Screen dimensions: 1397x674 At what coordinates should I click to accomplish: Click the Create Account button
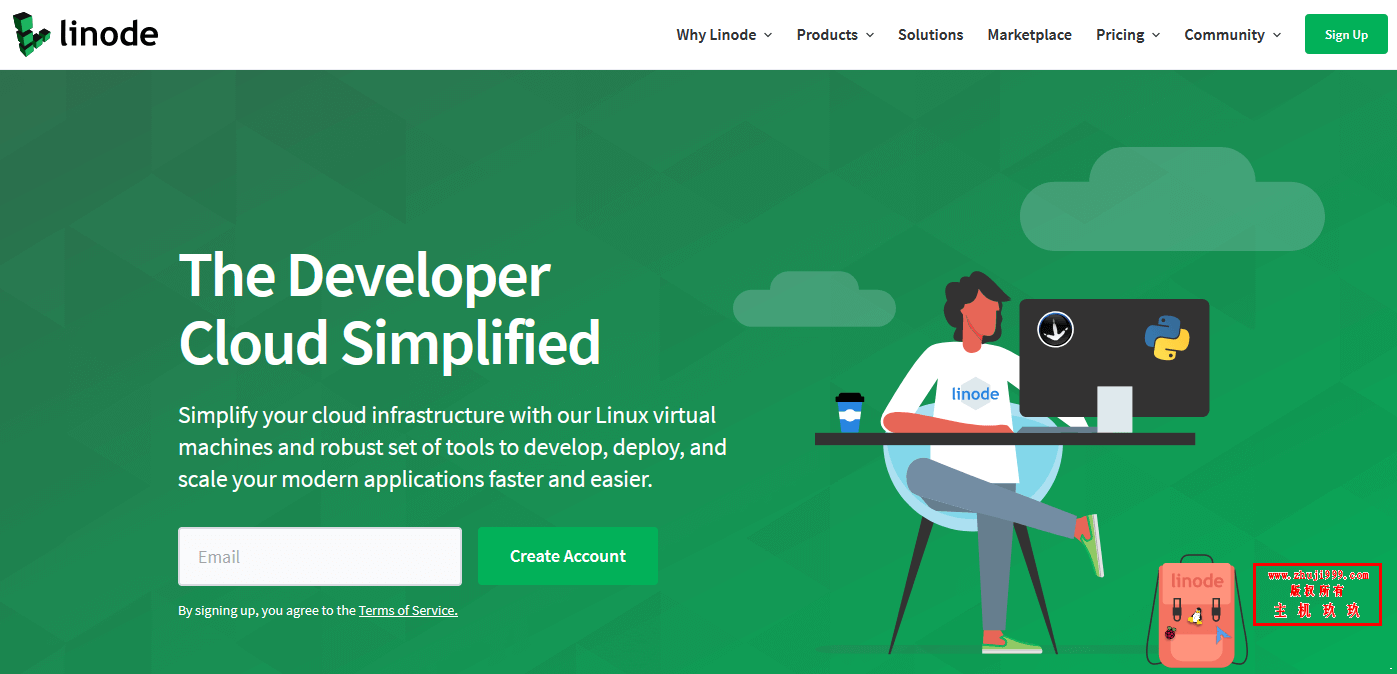[568, 556]
